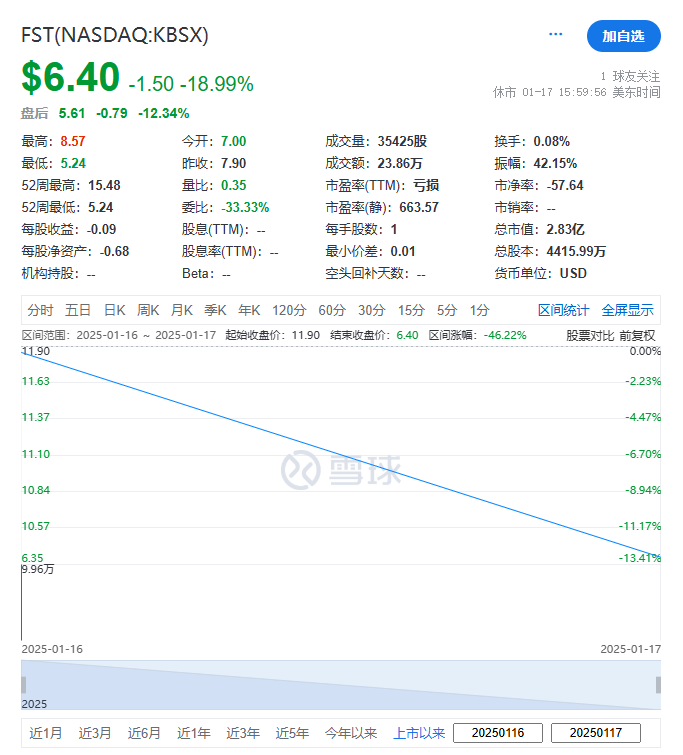Select the 近6月 time range
The width and height of the screenshot is (683, 755).
click(x=144, y=733)
